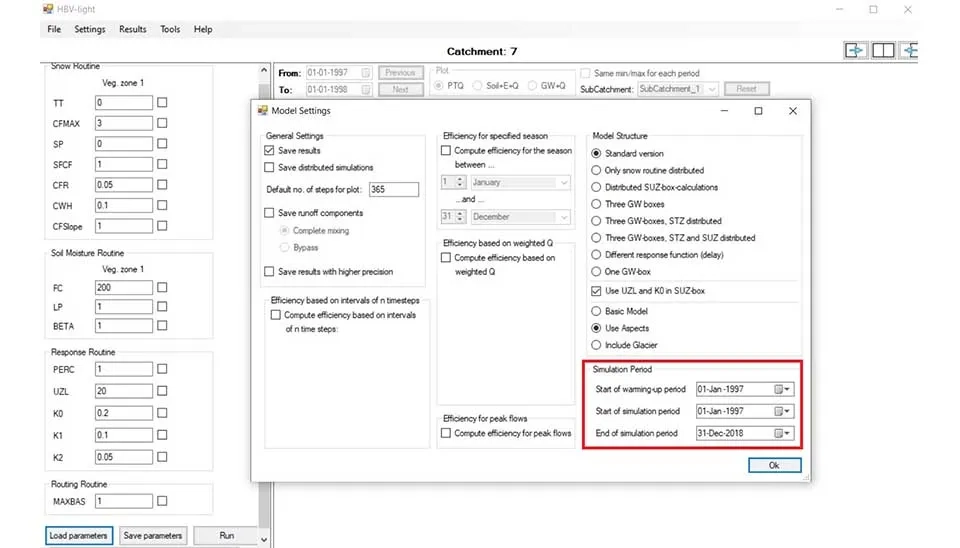Click the CFMAX parameter input field
The width and height of the screenshot is (960, 548).
click(124, 124)
